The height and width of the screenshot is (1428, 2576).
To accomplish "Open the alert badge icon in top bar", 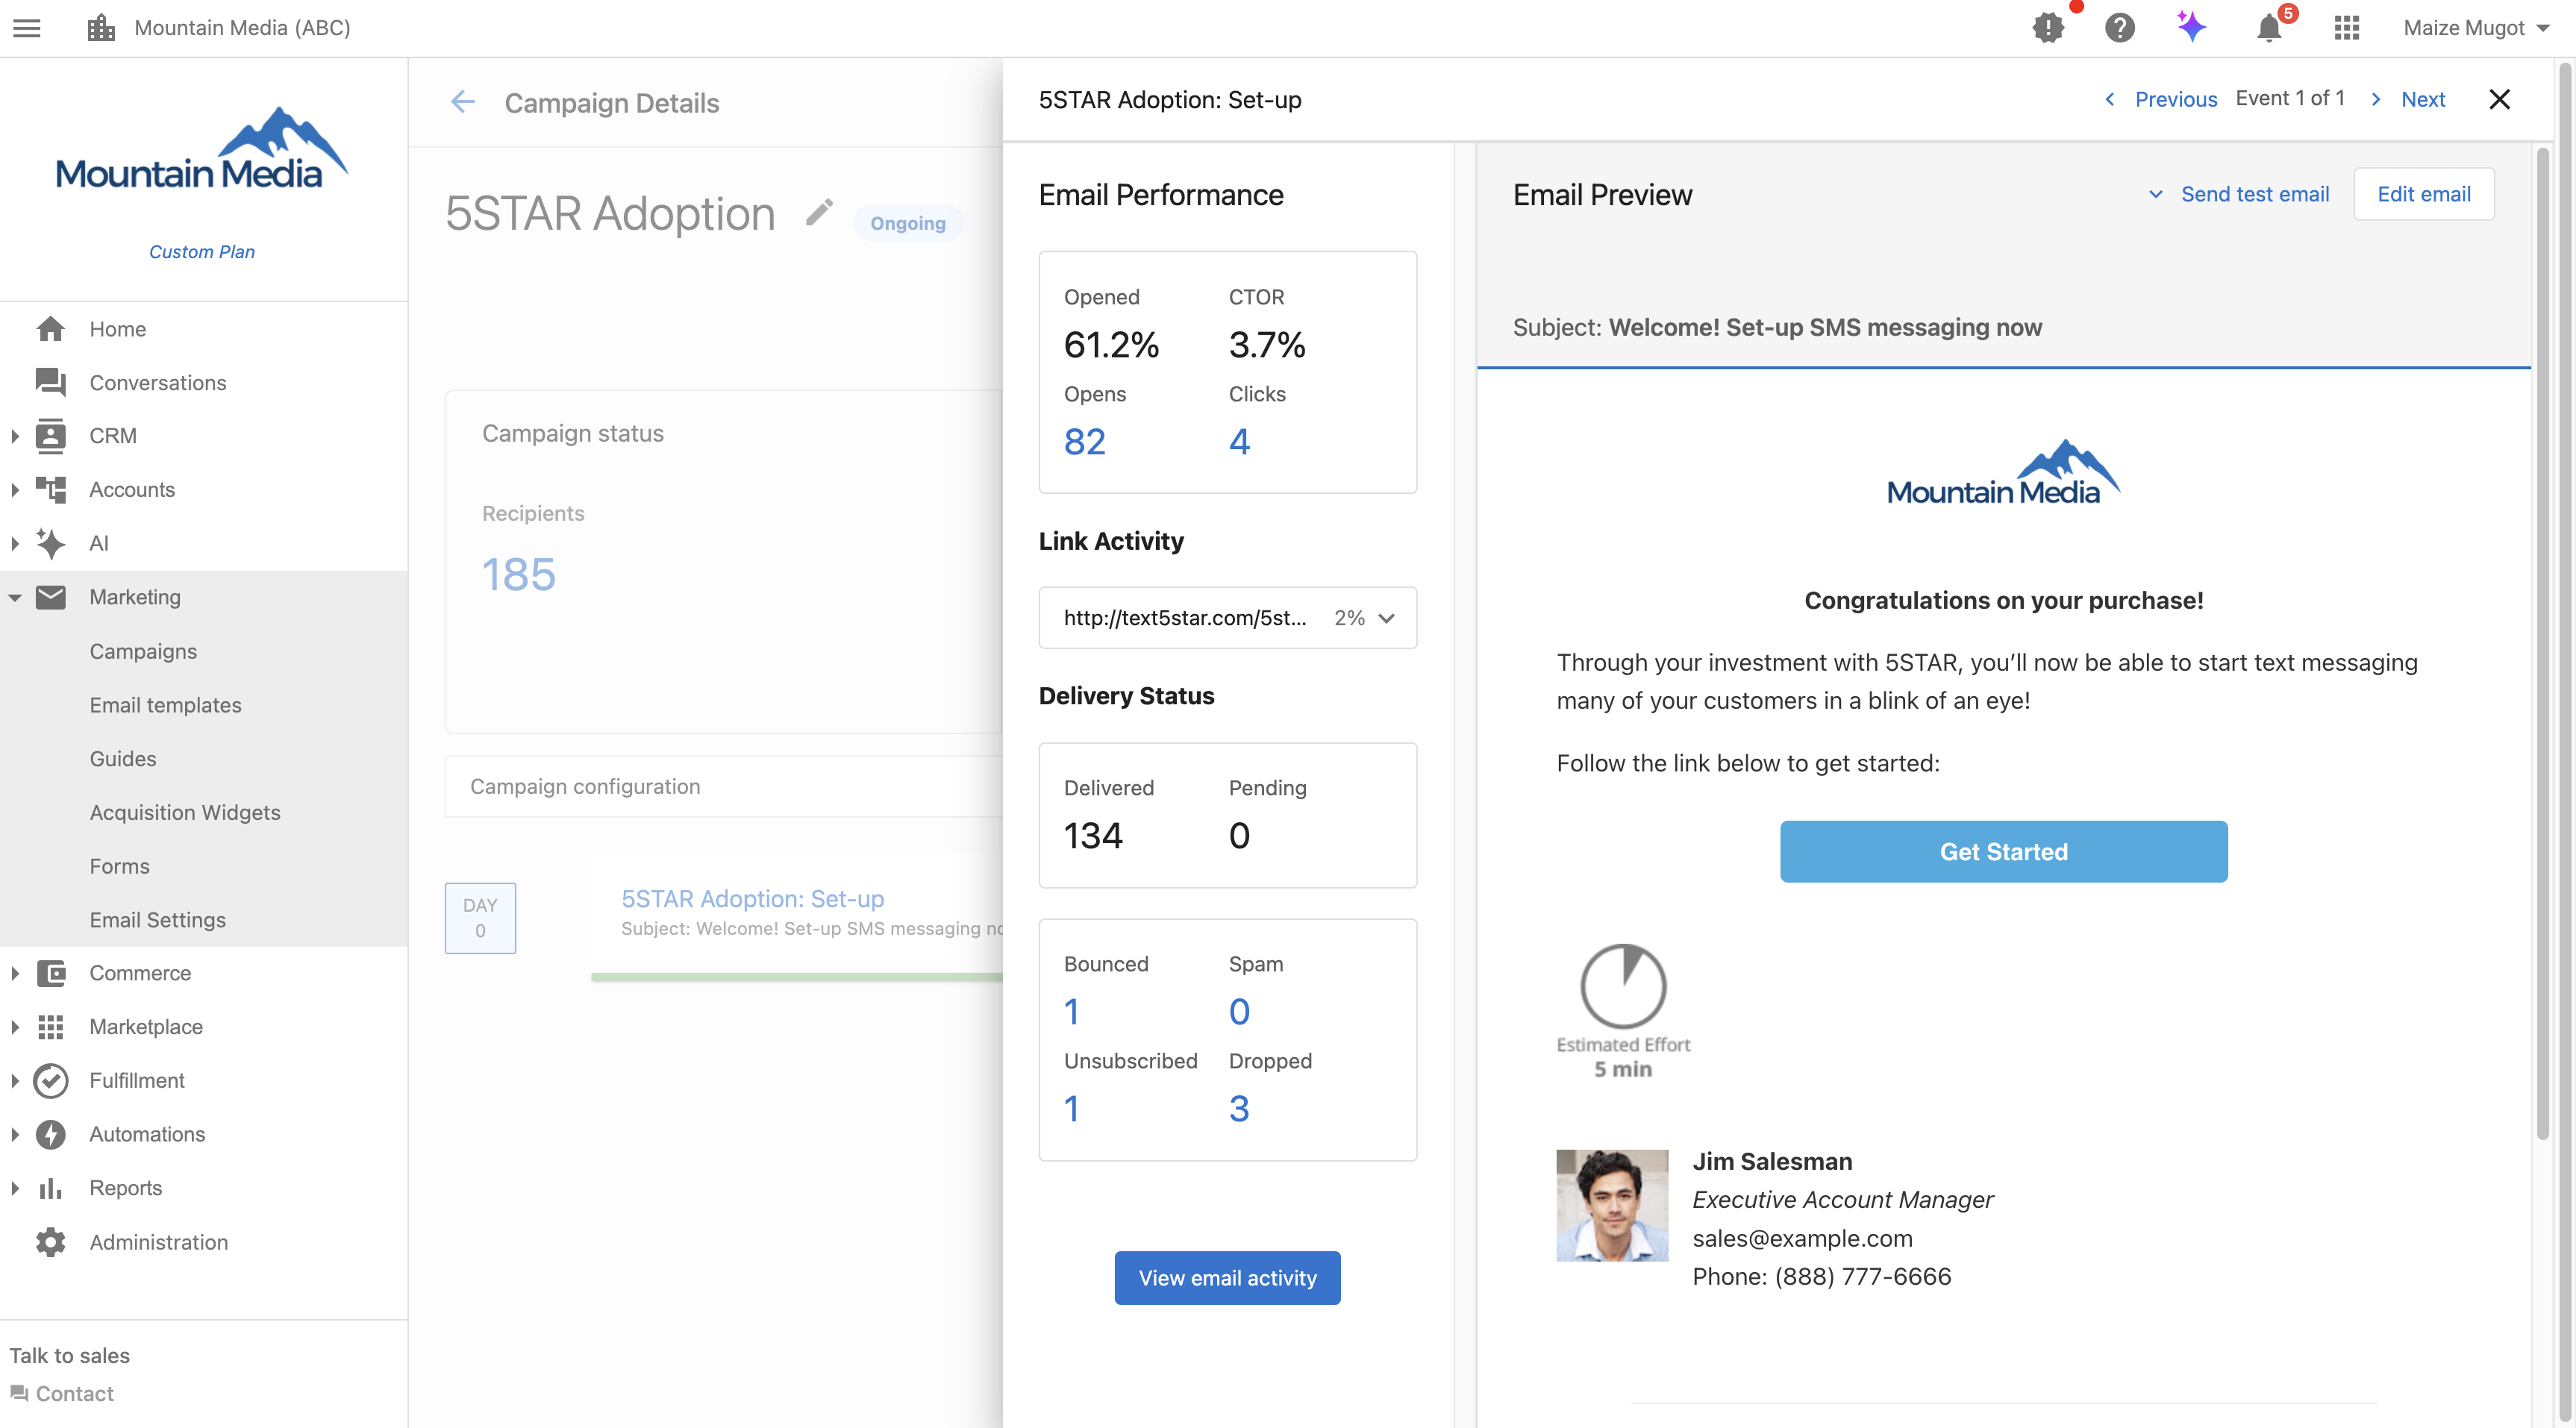I will pos(2048,28).
